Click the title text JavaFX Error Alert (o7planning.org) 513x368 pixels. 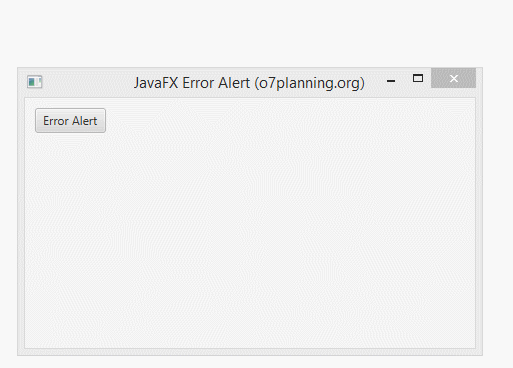[x=249, y=83]
